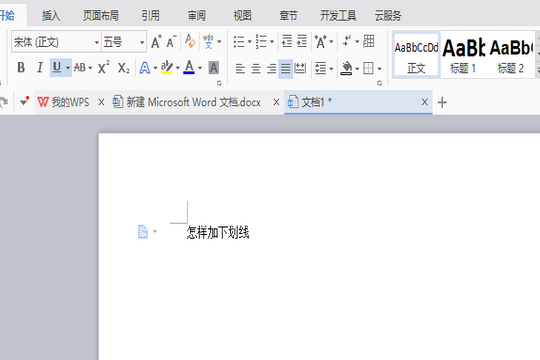
Task: Decrease font size
Action: (x=171, y=42)
